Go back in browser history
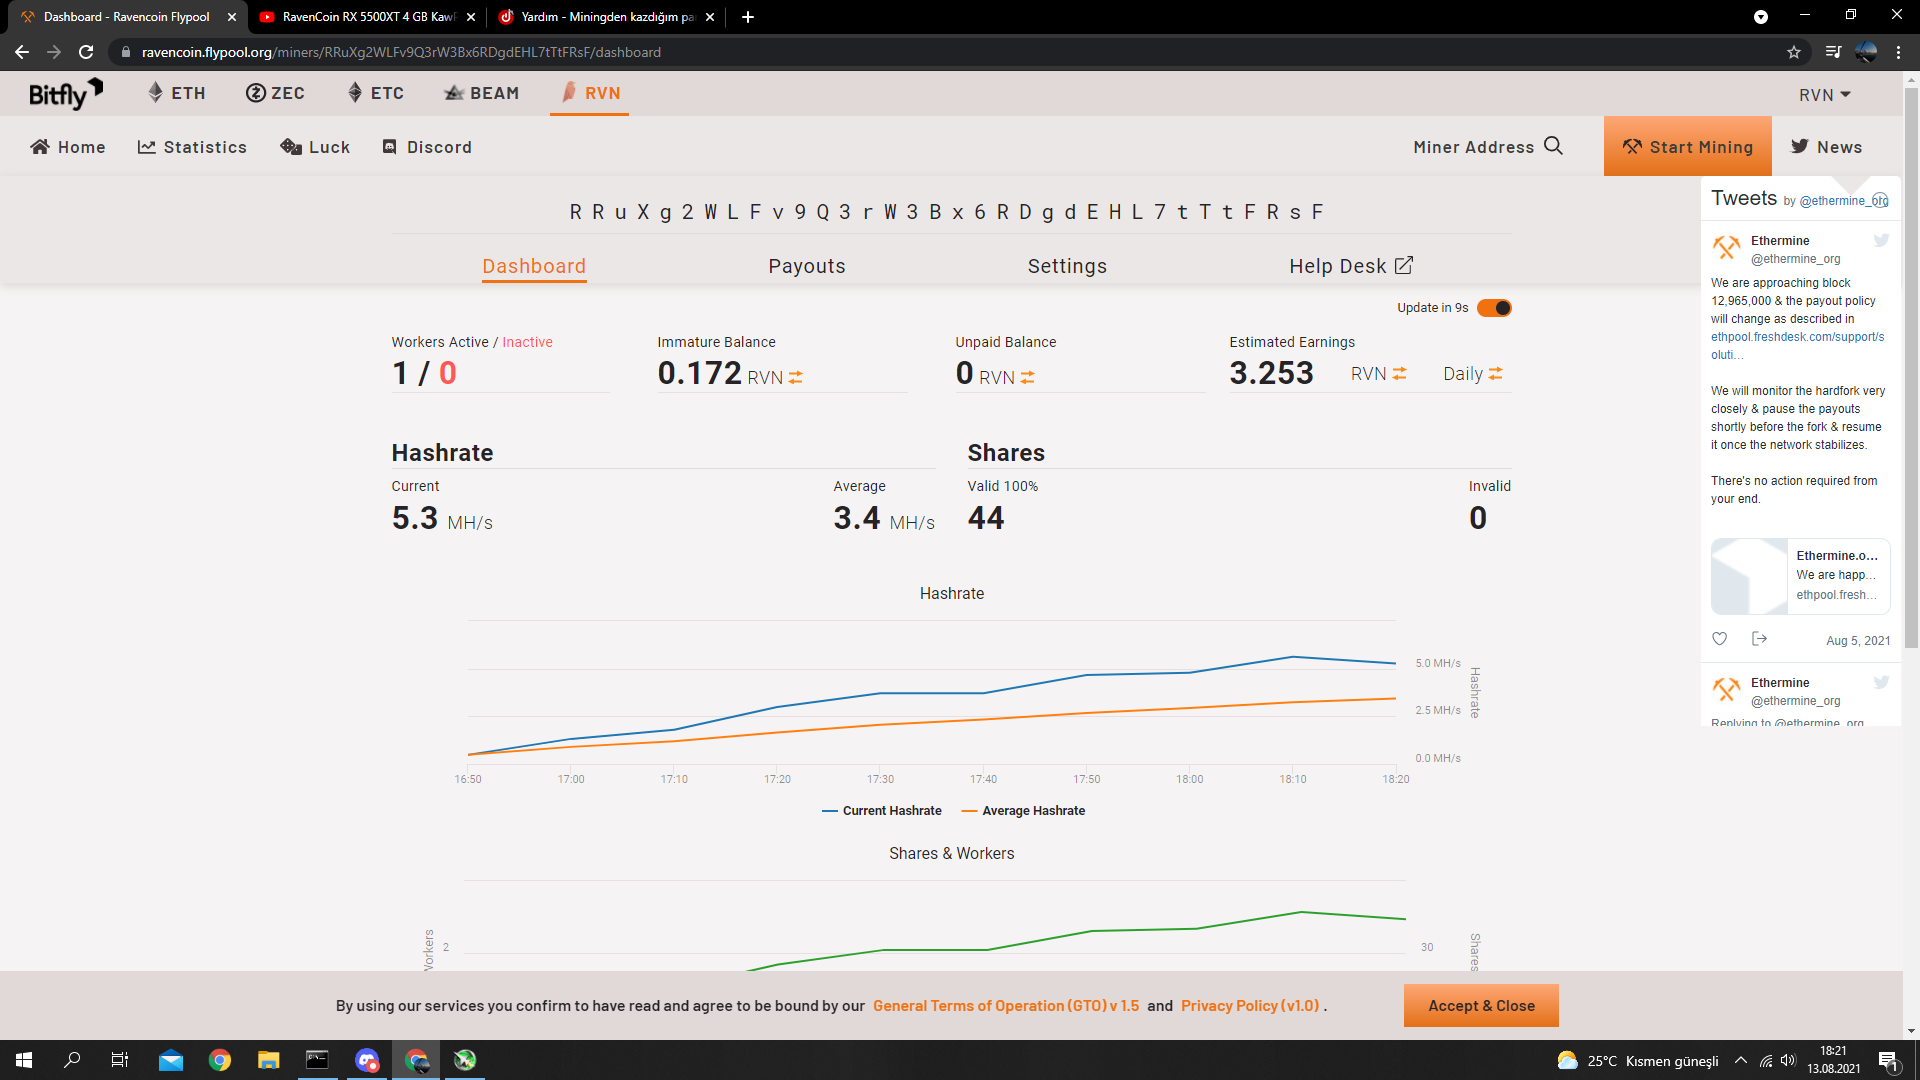The width and height of the screenshot is (1920, 1080). [22, 52]
